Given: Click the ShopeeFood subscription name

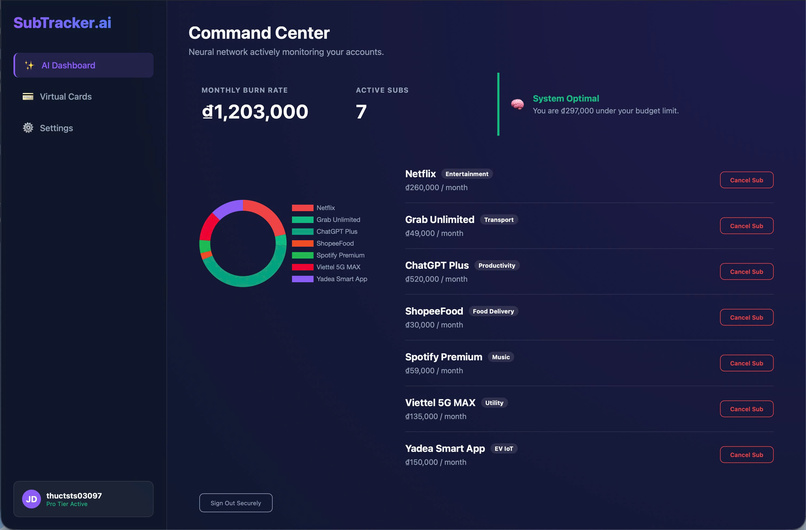Looking at the screenshot, I should pyautogui.click(x=434, y=311).
